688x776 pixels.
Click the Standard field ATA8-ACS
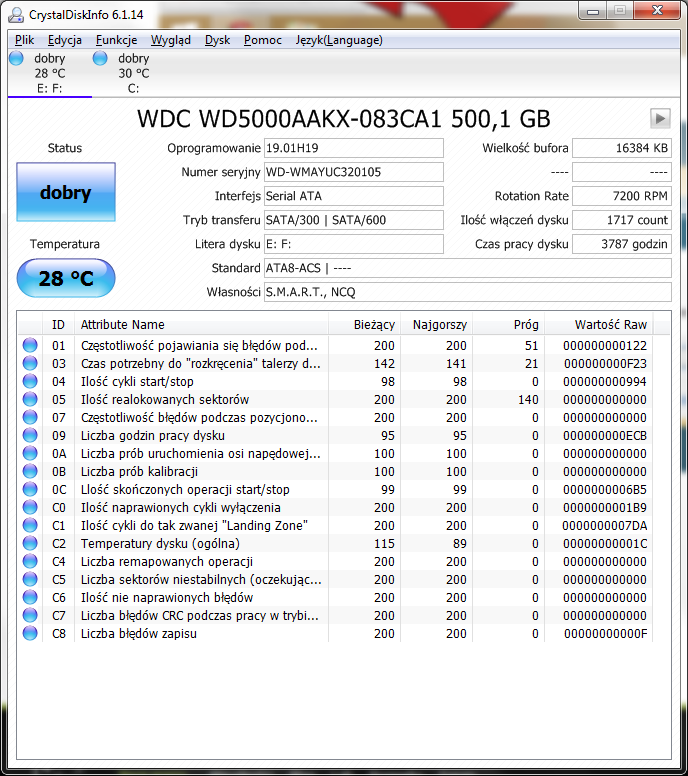pos(467,268)
